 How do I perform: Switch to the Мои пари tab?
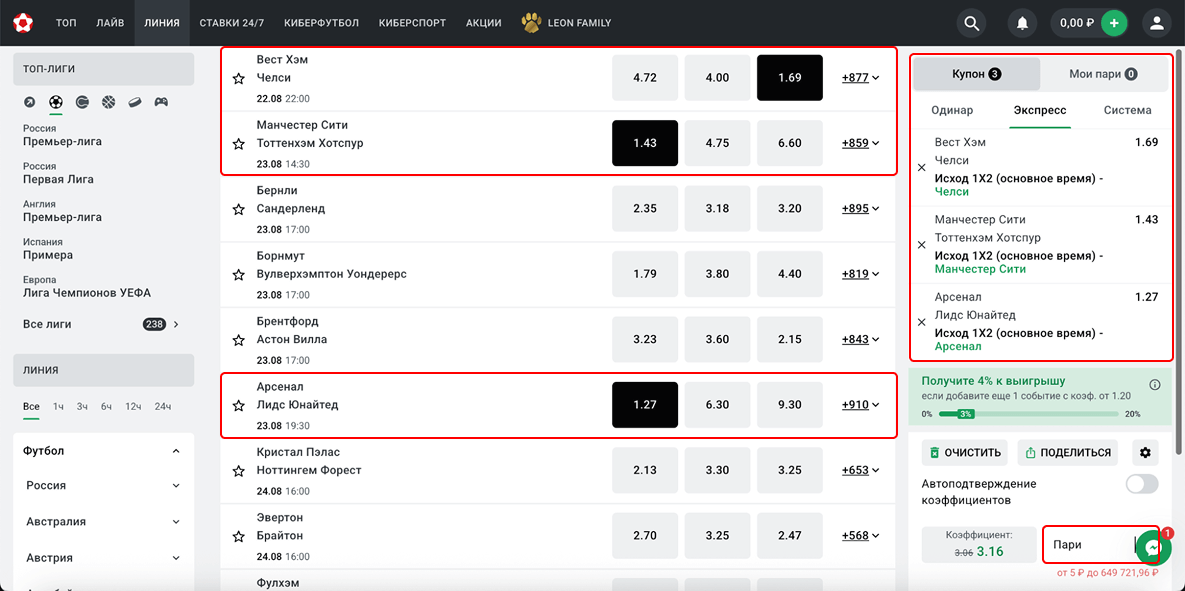(x=1103, y=74)
